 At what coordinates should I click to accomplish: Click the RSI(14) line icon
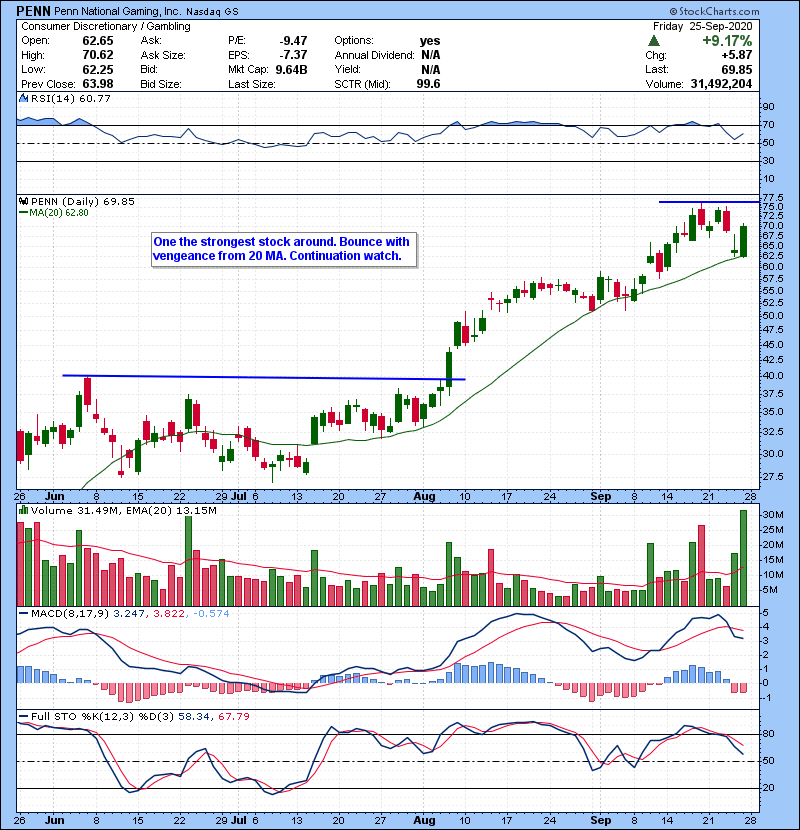tap(23, 98)
